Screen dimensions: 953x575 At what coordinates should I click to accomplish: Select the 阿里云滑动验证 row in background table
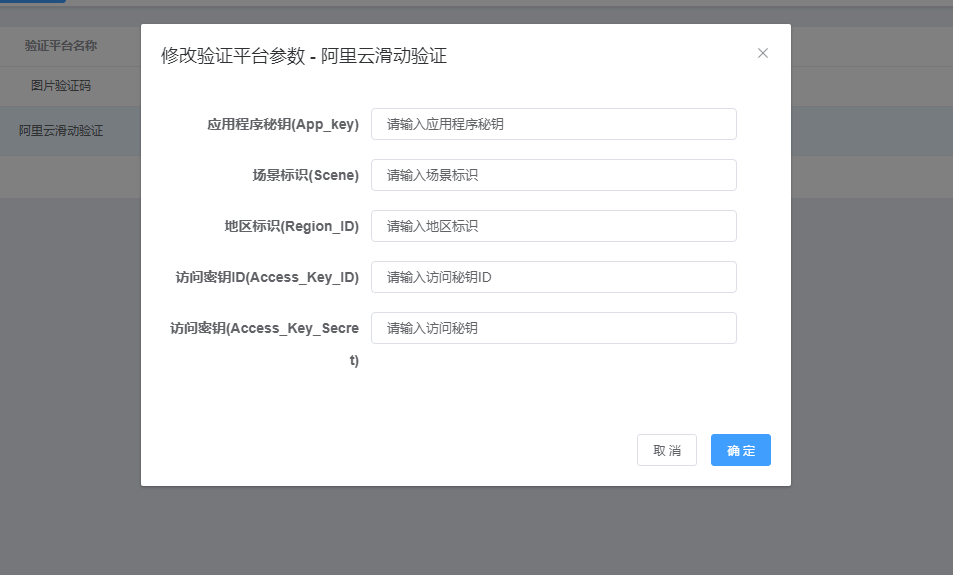click(x=61, y=131)
